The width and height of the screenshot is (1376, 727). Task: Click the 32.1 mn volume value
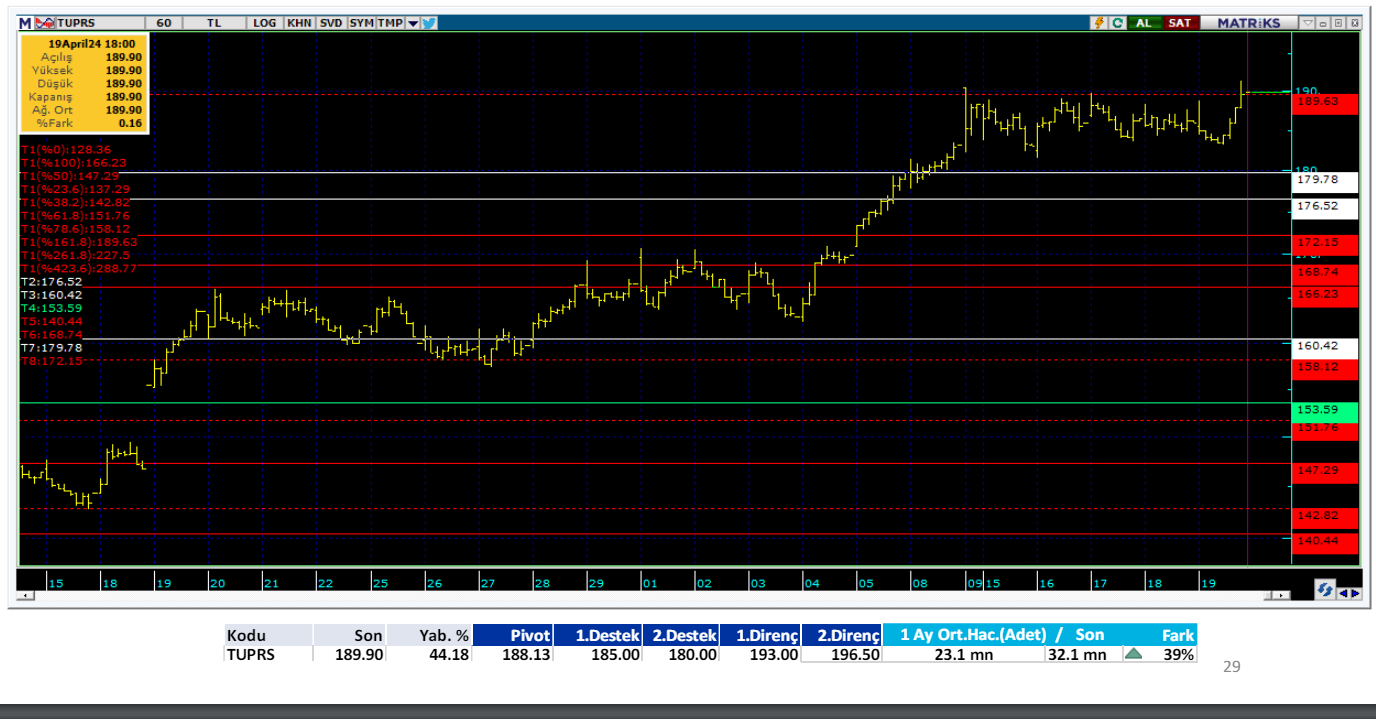[x=1078, y=654]
